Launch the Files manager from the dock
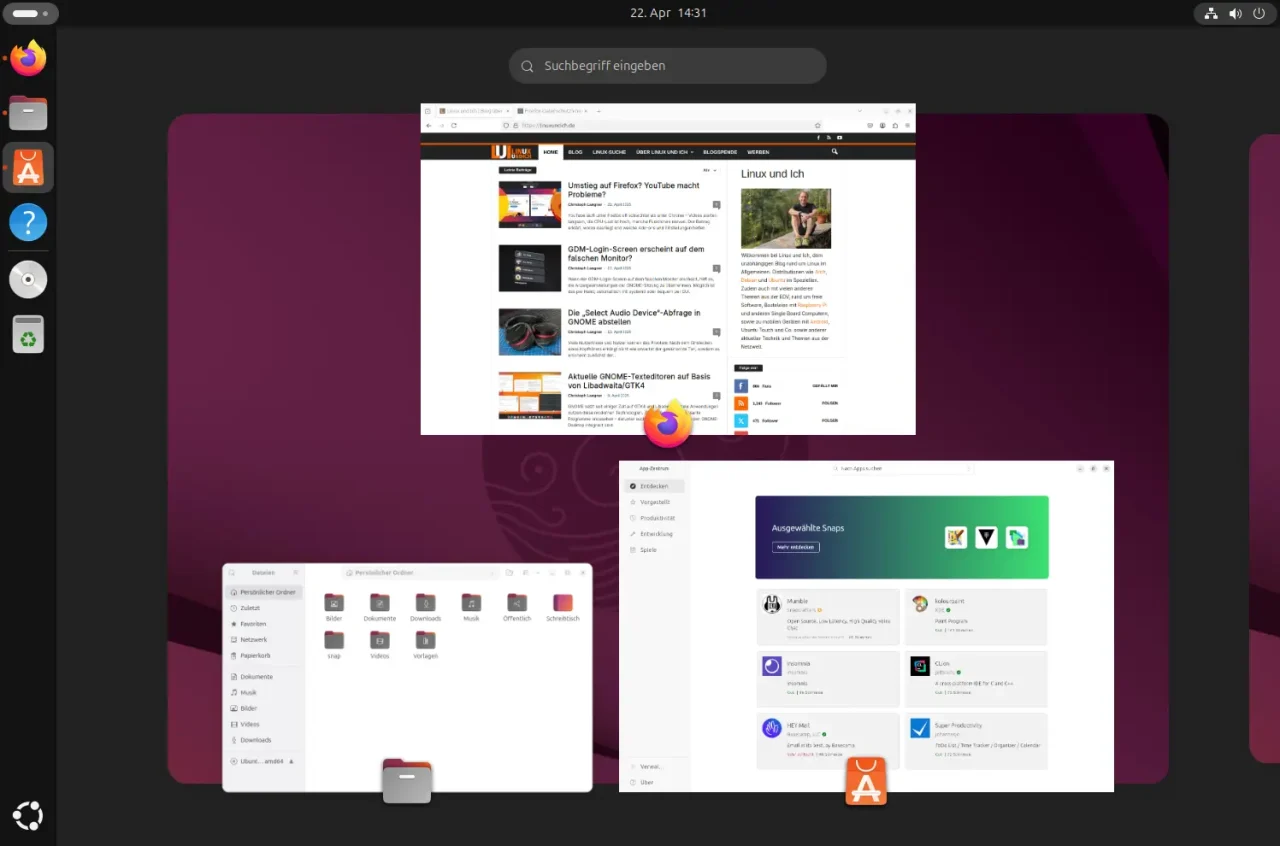This screenshot has width=1280, height=846. point(28,113)
